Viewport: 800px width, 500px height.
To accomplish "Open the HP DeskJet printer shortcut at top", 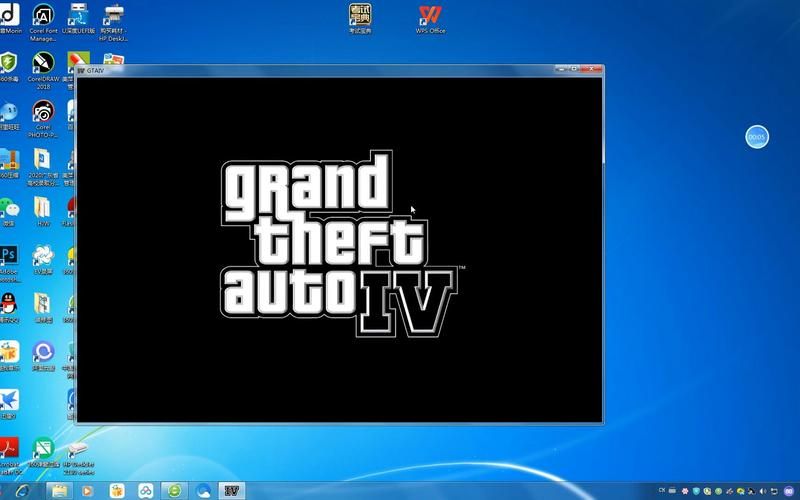I will (x=113, y=22).
